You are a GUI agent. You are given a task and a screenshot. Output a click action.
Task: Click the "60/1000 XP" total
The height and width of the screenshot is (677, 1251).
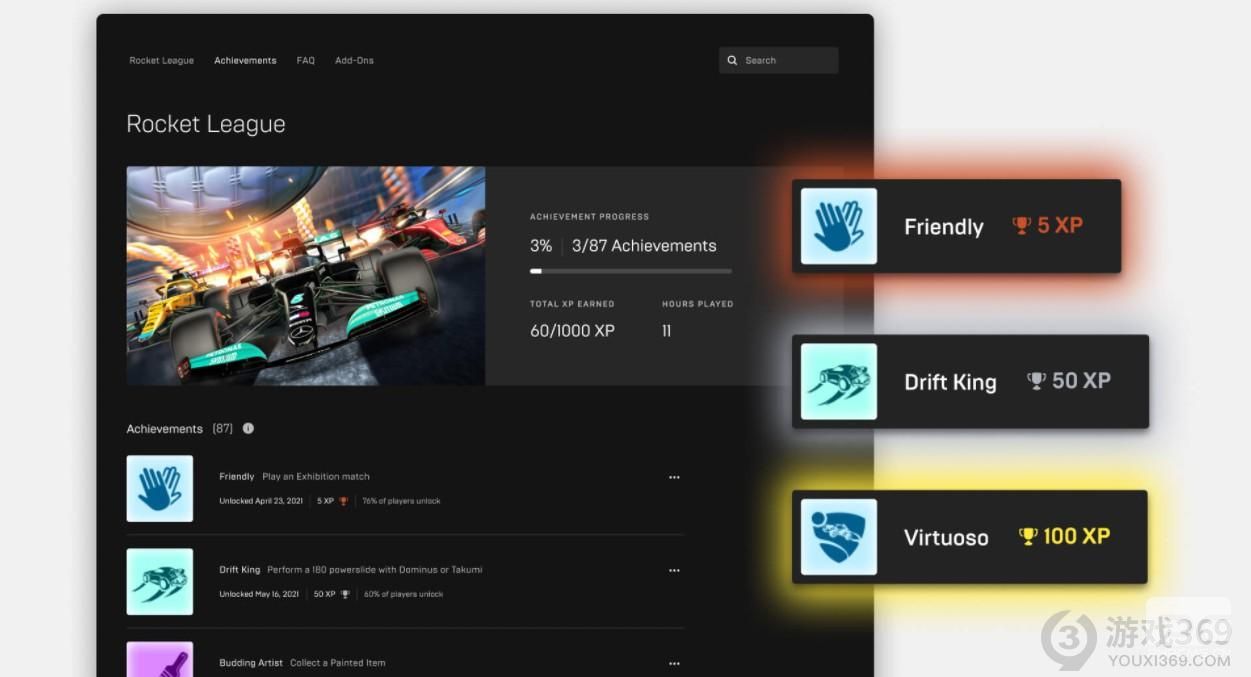pos(572,331)
